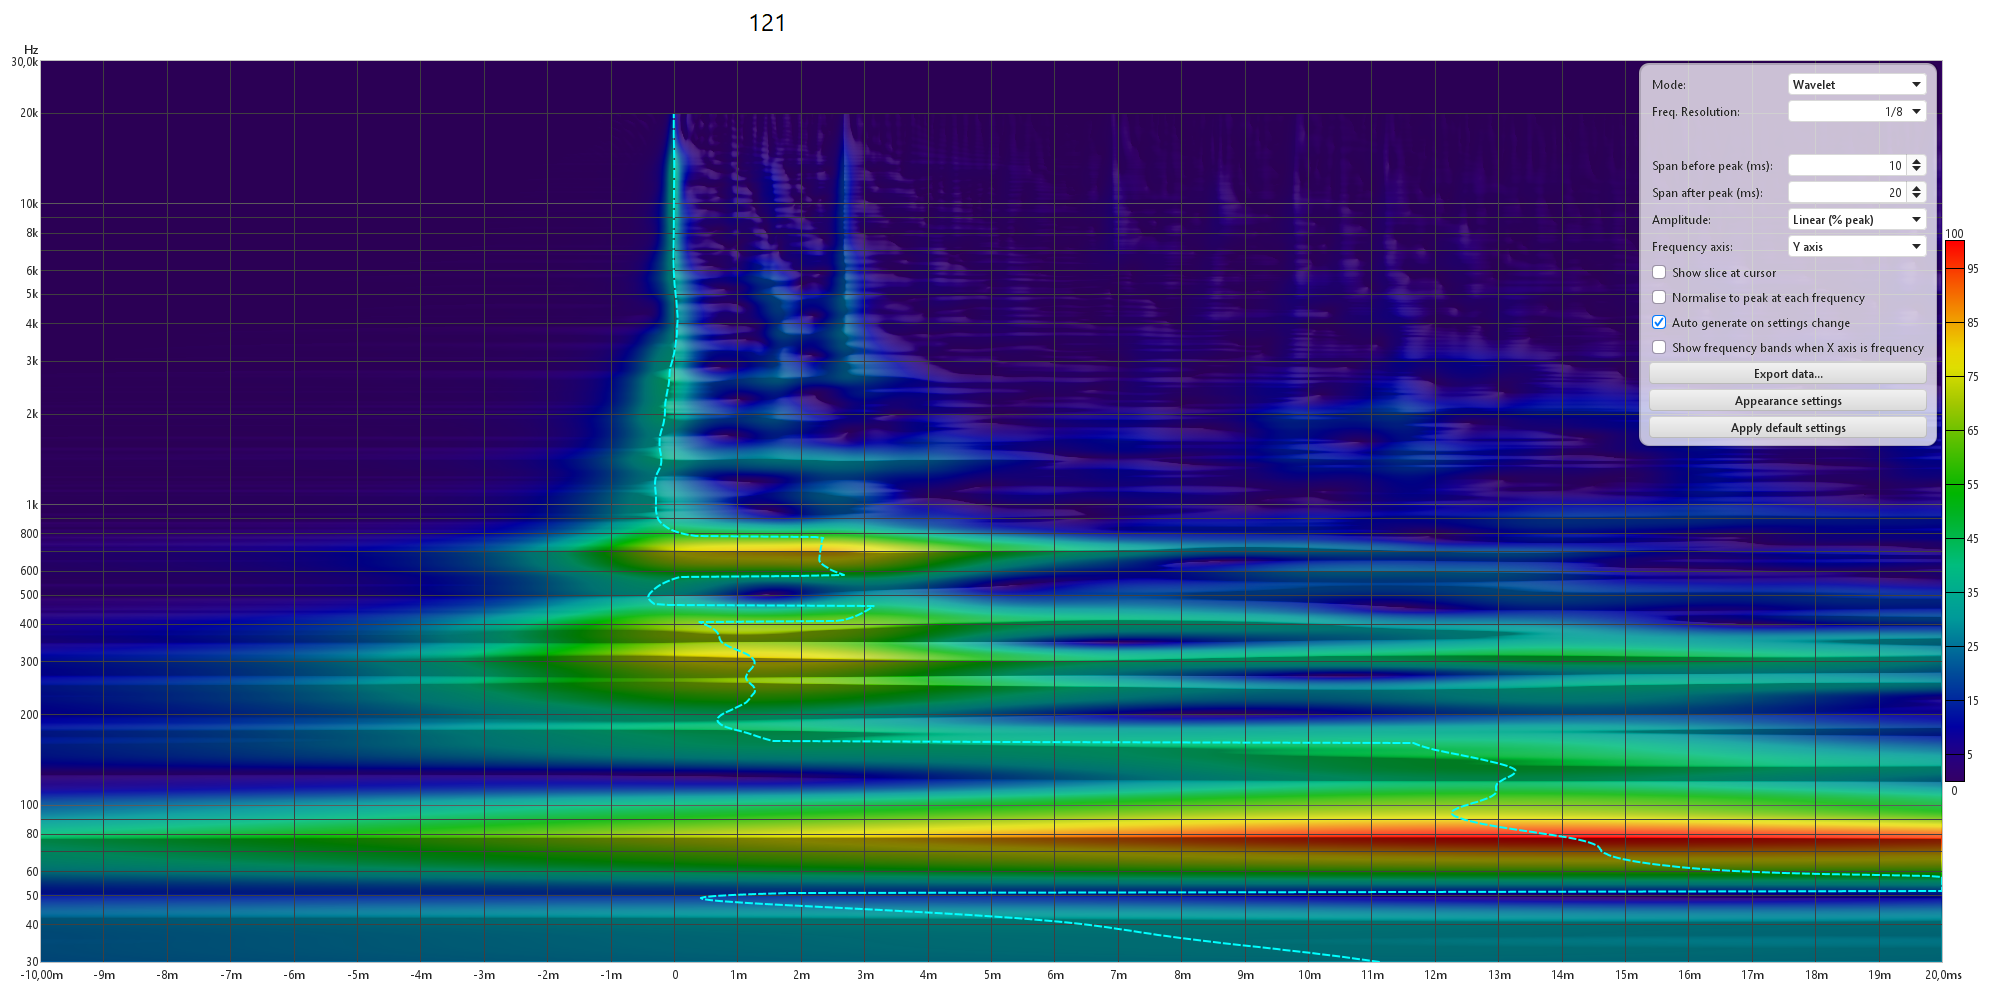Increase the Span after peak value
2000x987 pixels.
(x=1916, y=188)
